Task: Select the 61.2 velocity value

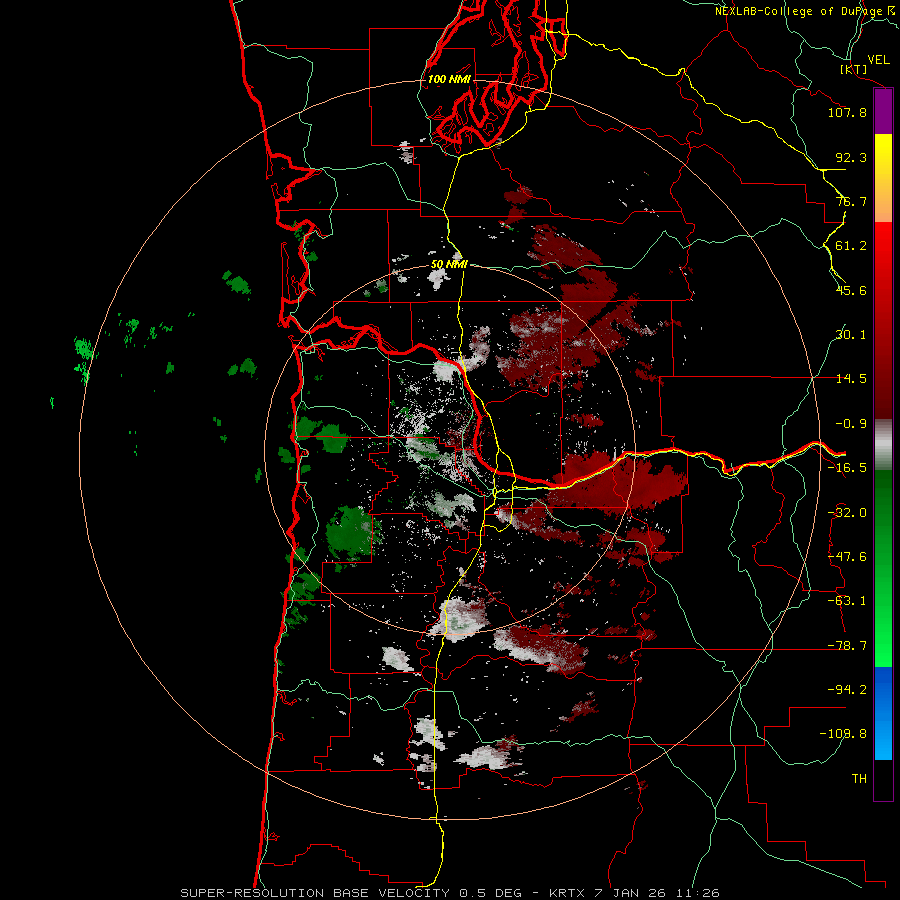Action: point(851,246)
